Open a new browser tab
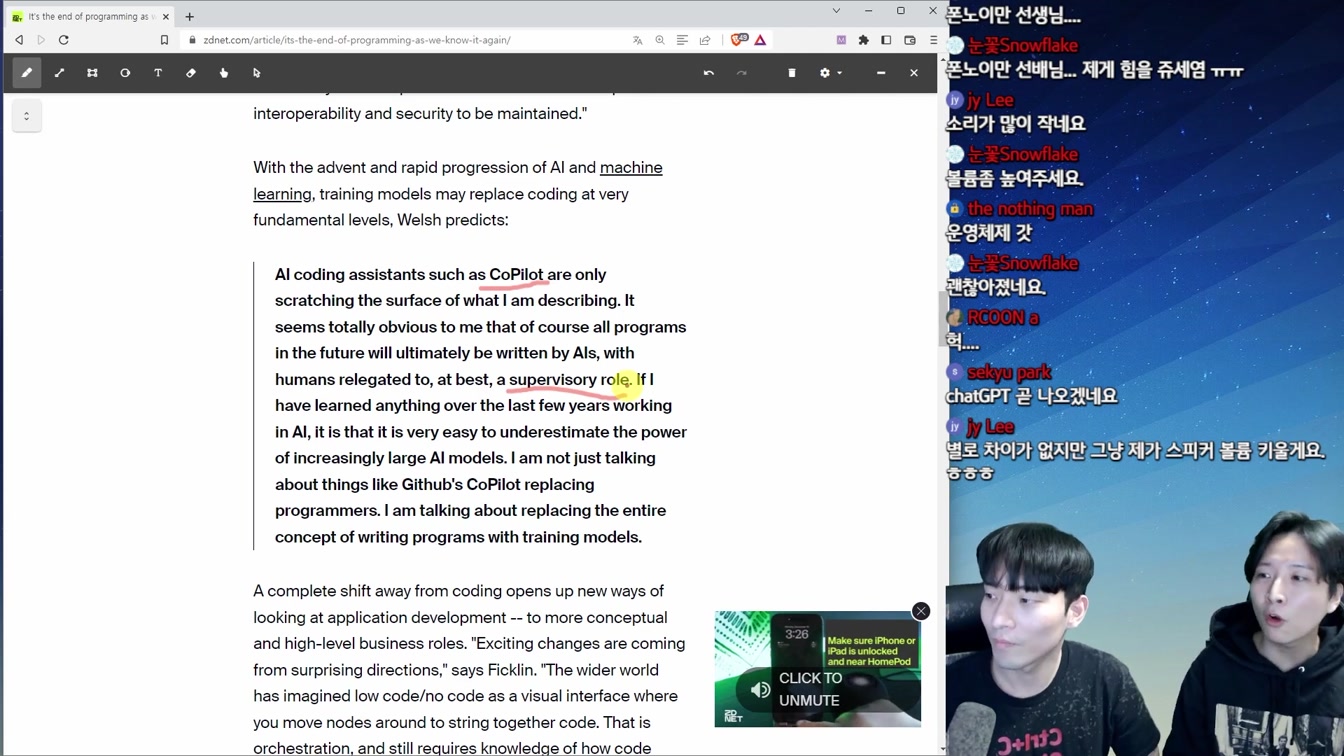 (x=190, y=16)
